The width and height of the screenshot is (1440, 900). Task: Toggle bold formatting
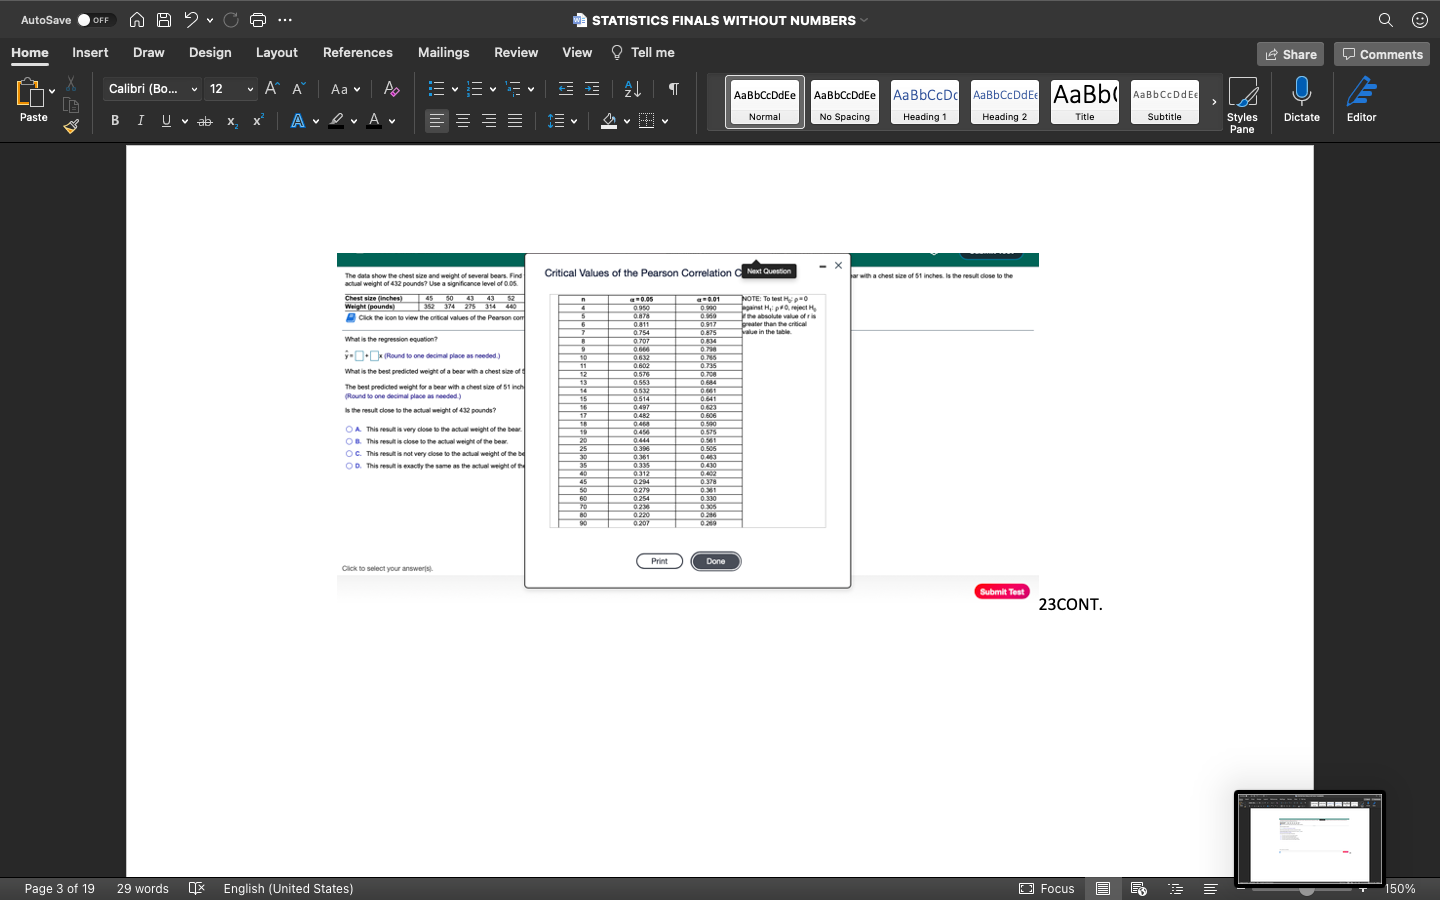coord(114,120)
